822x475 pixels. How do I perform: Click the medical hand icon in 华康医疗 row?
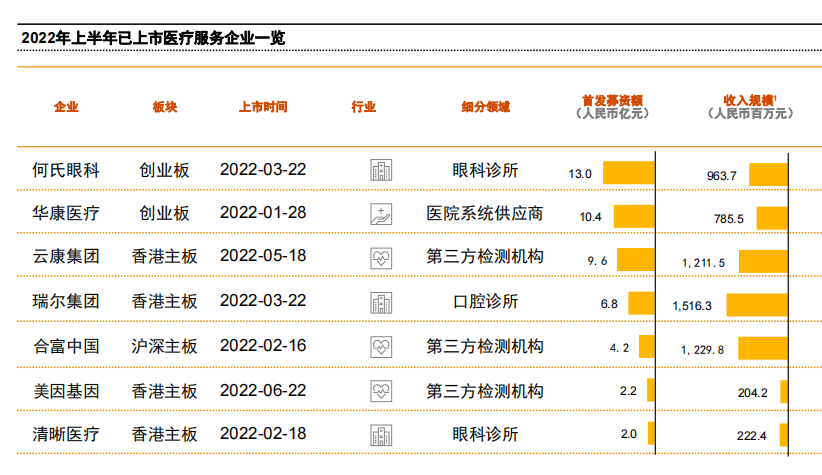(381, 214)
